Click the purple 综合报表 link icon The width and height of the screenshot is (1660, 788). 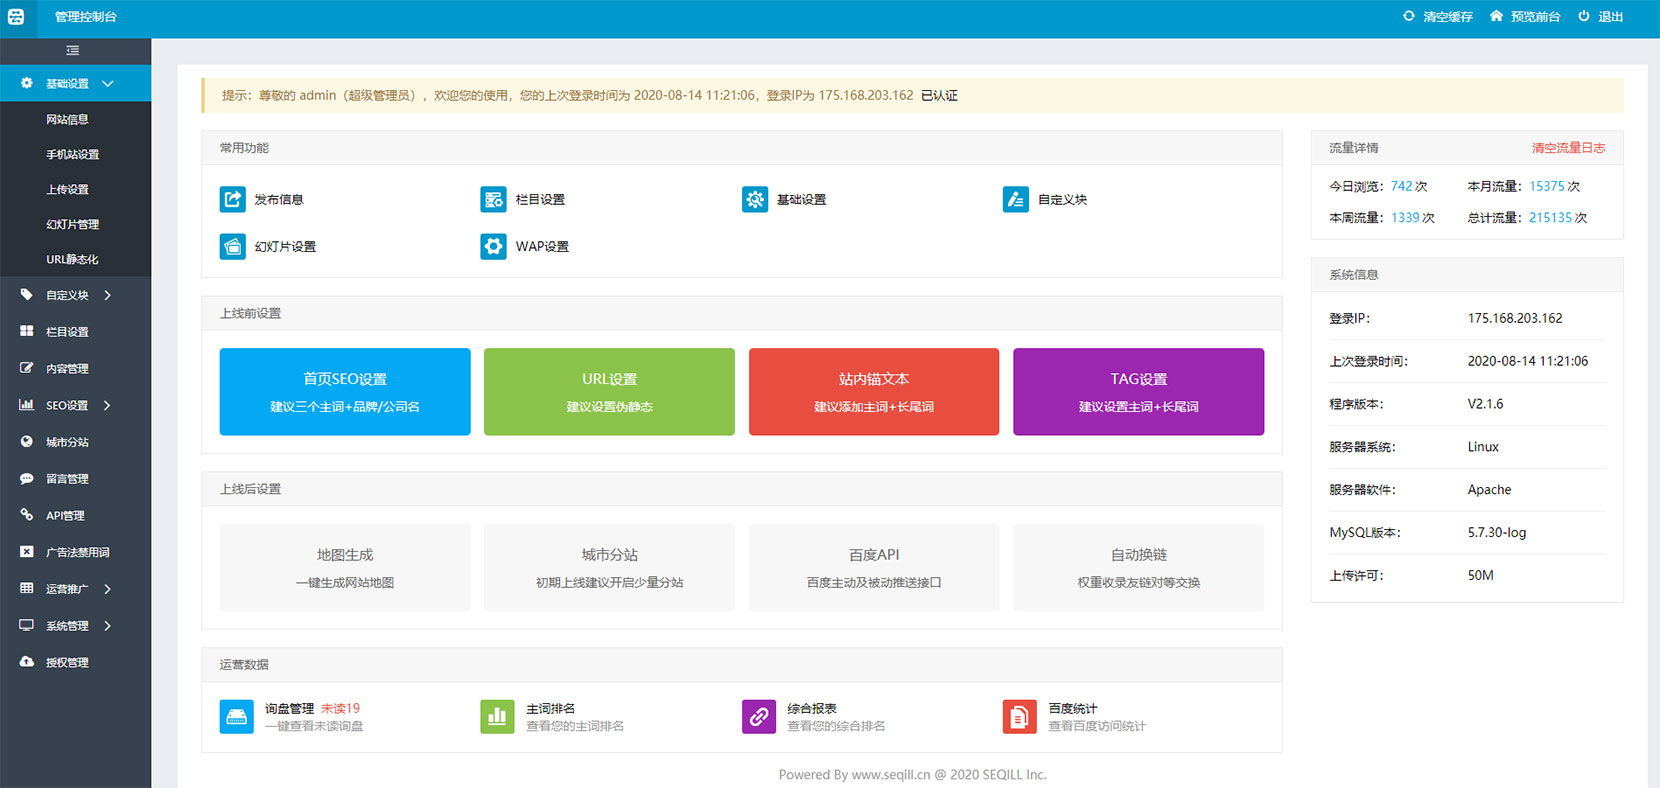click(759, 716)
